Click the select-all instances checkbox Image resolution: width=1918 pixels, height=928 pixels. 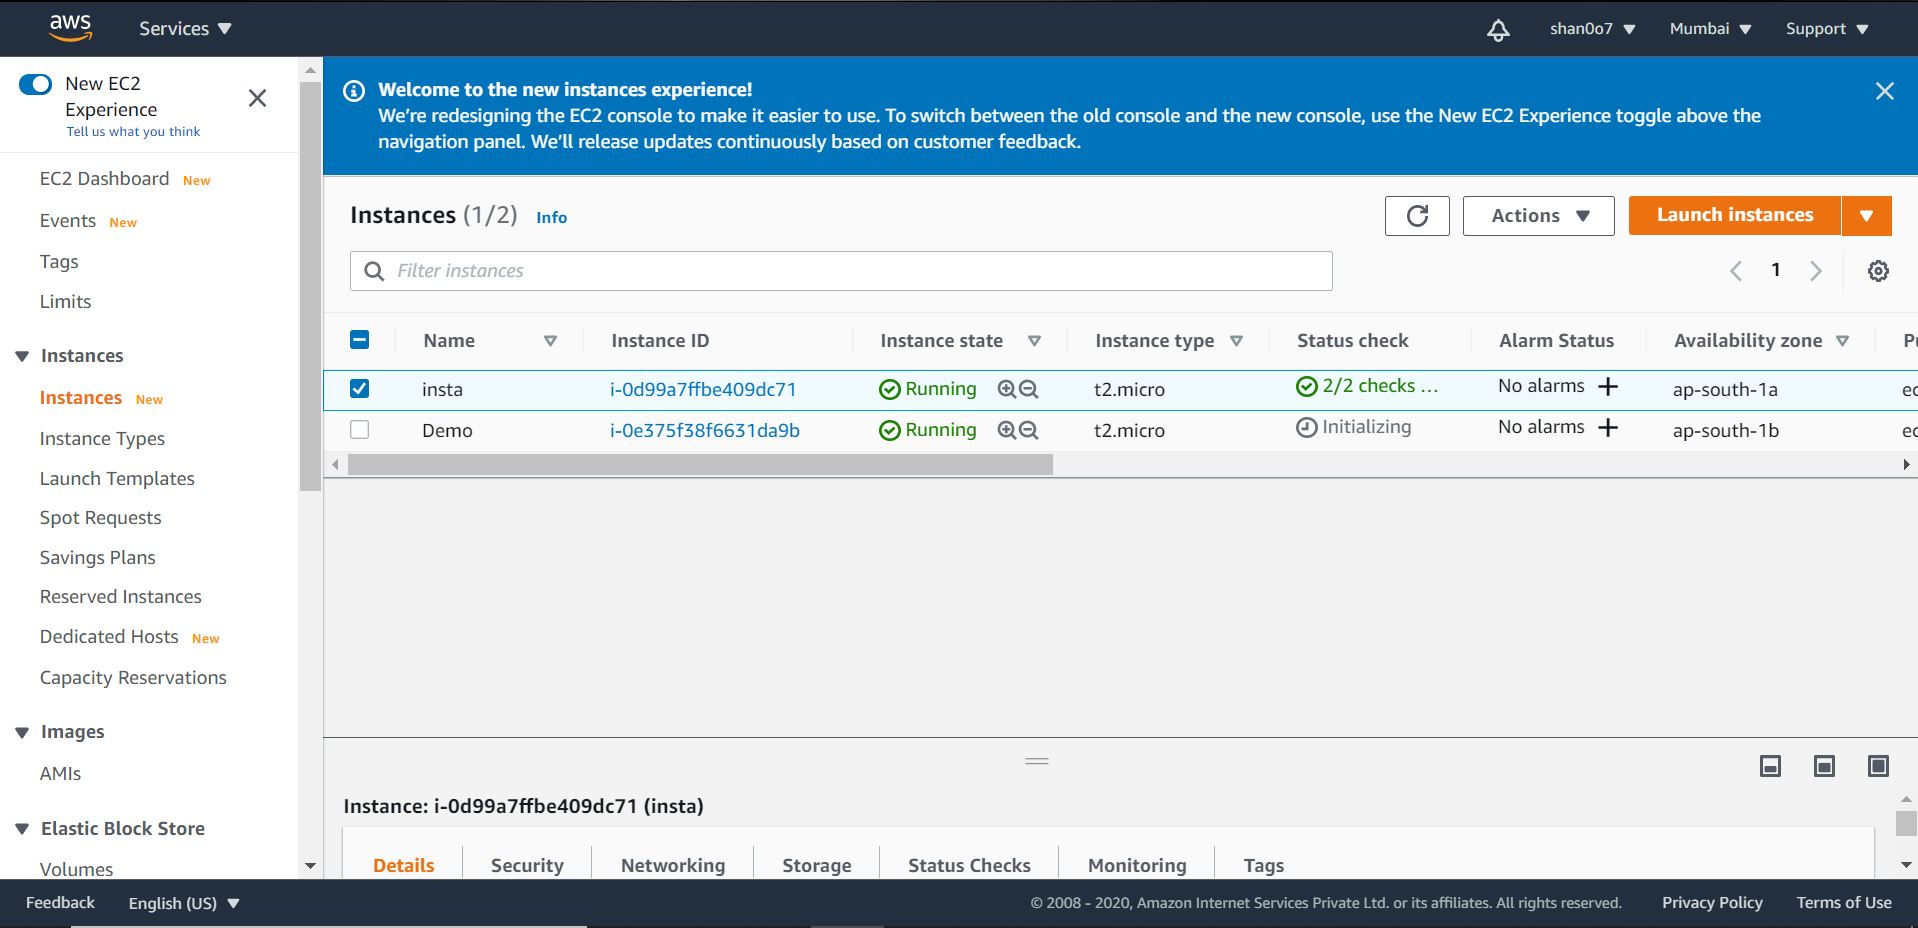pyautogui.click(x=360, y=340)
